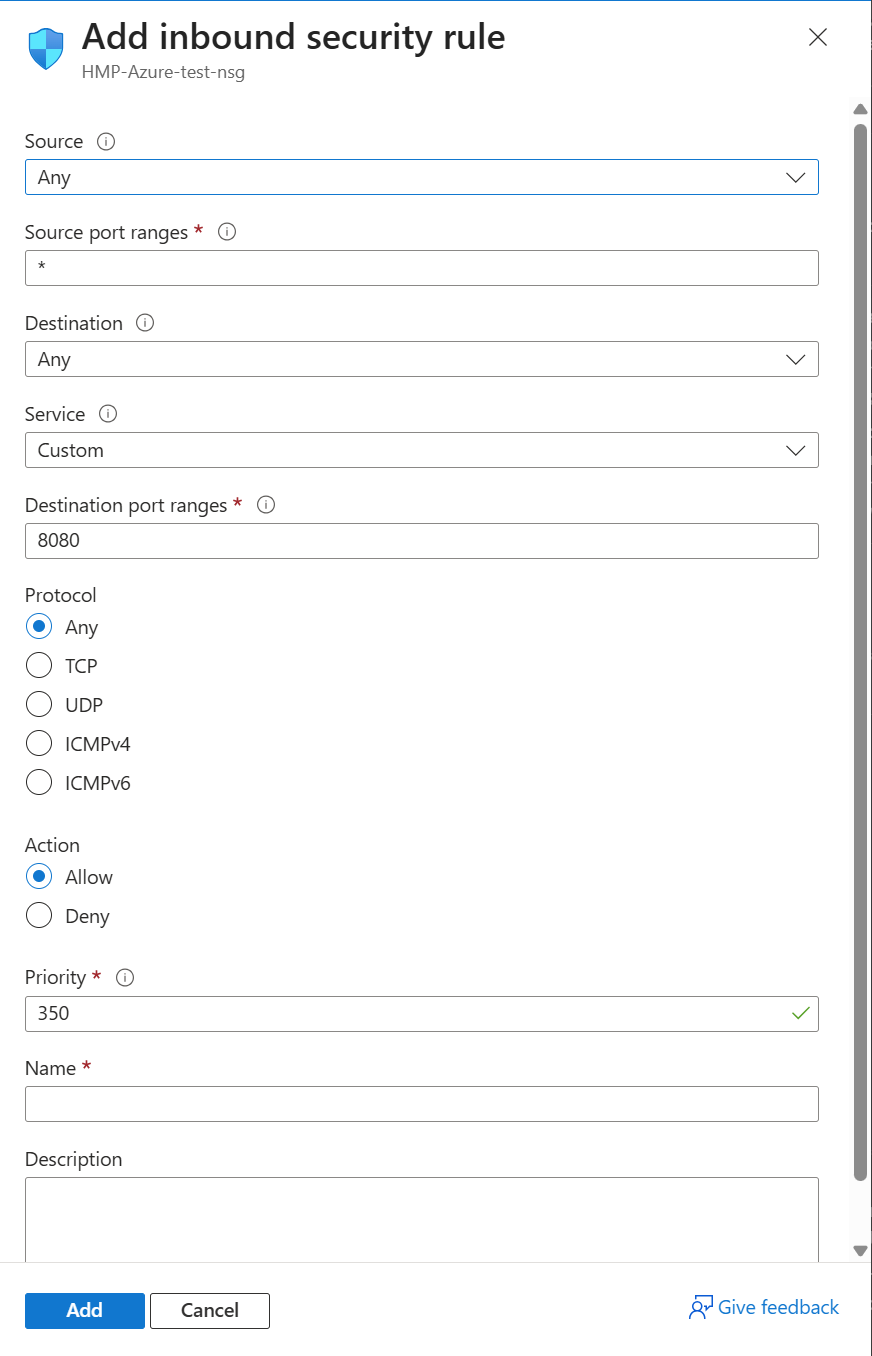This screenshot has height=1356, width=872.
Task: Click the Give feedback smiley icon
Action: [x=700, y=1307]
